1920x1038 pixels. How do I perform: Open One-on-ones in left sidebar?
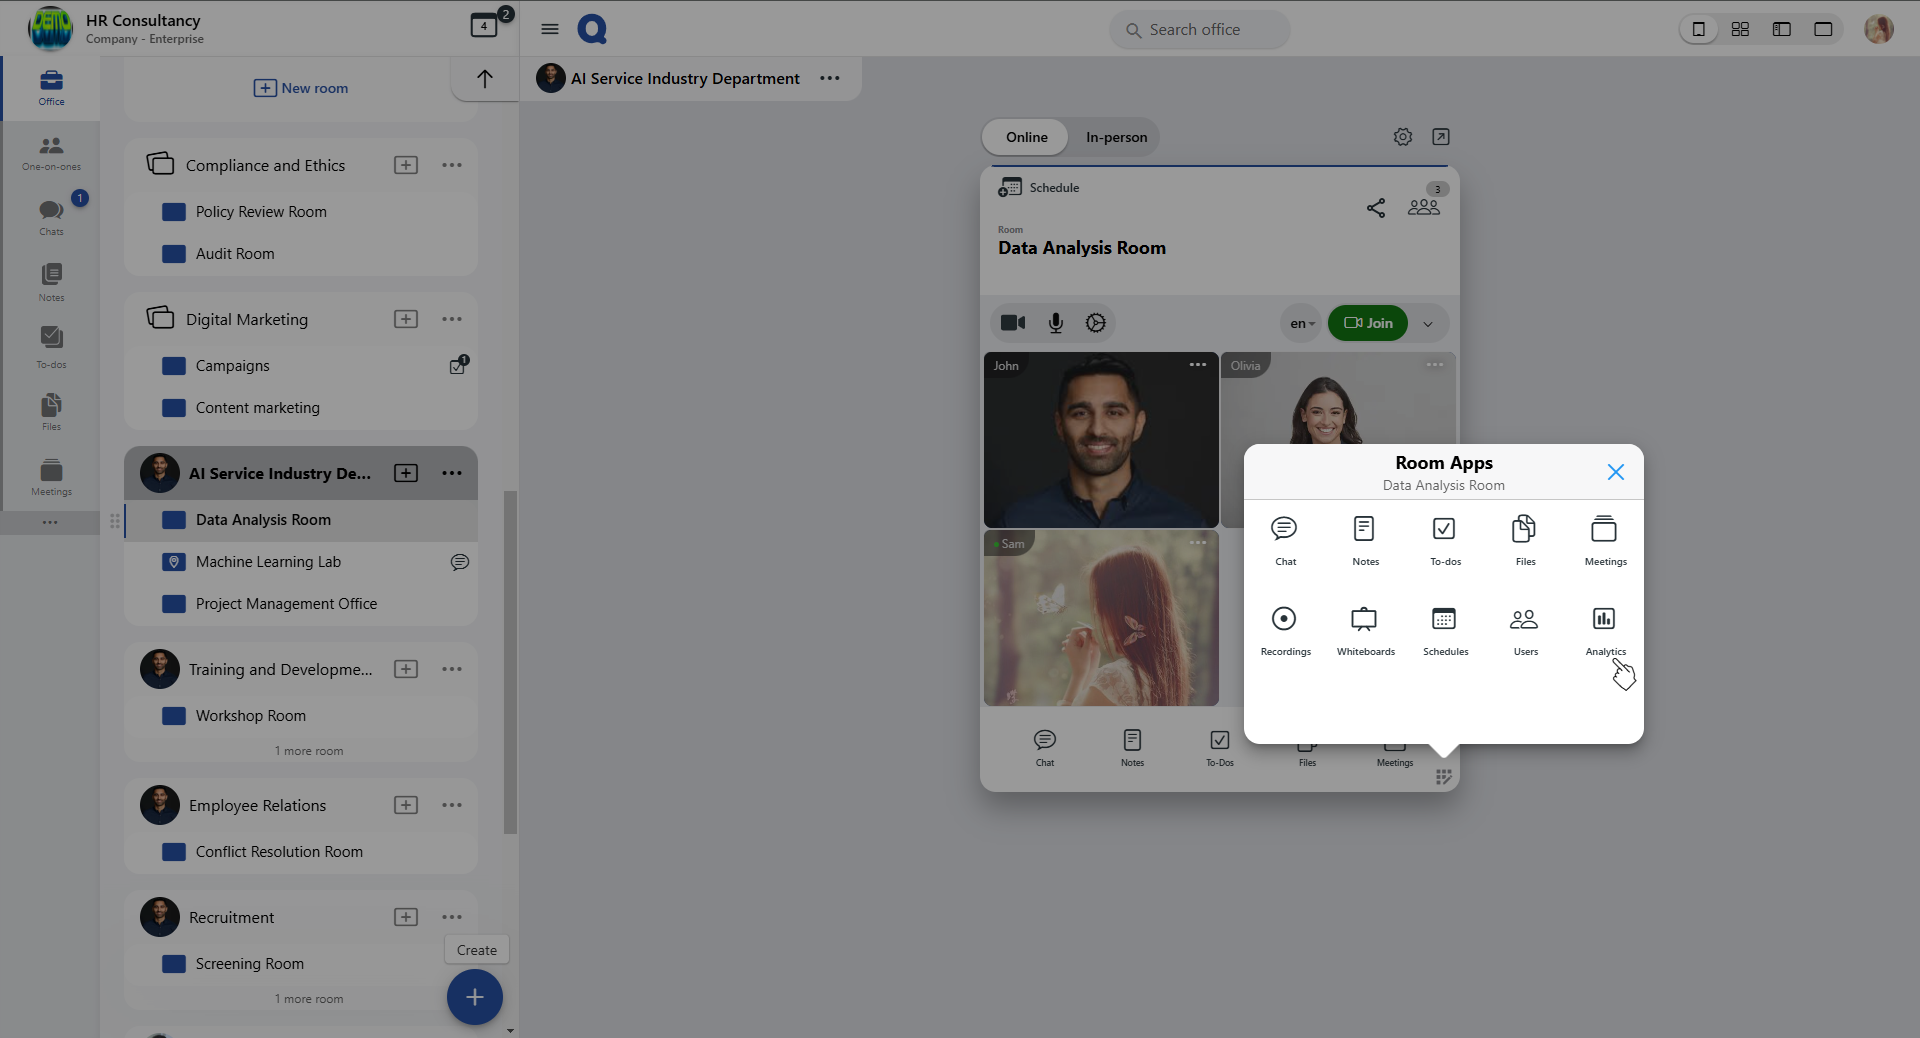tap(51, 153)
